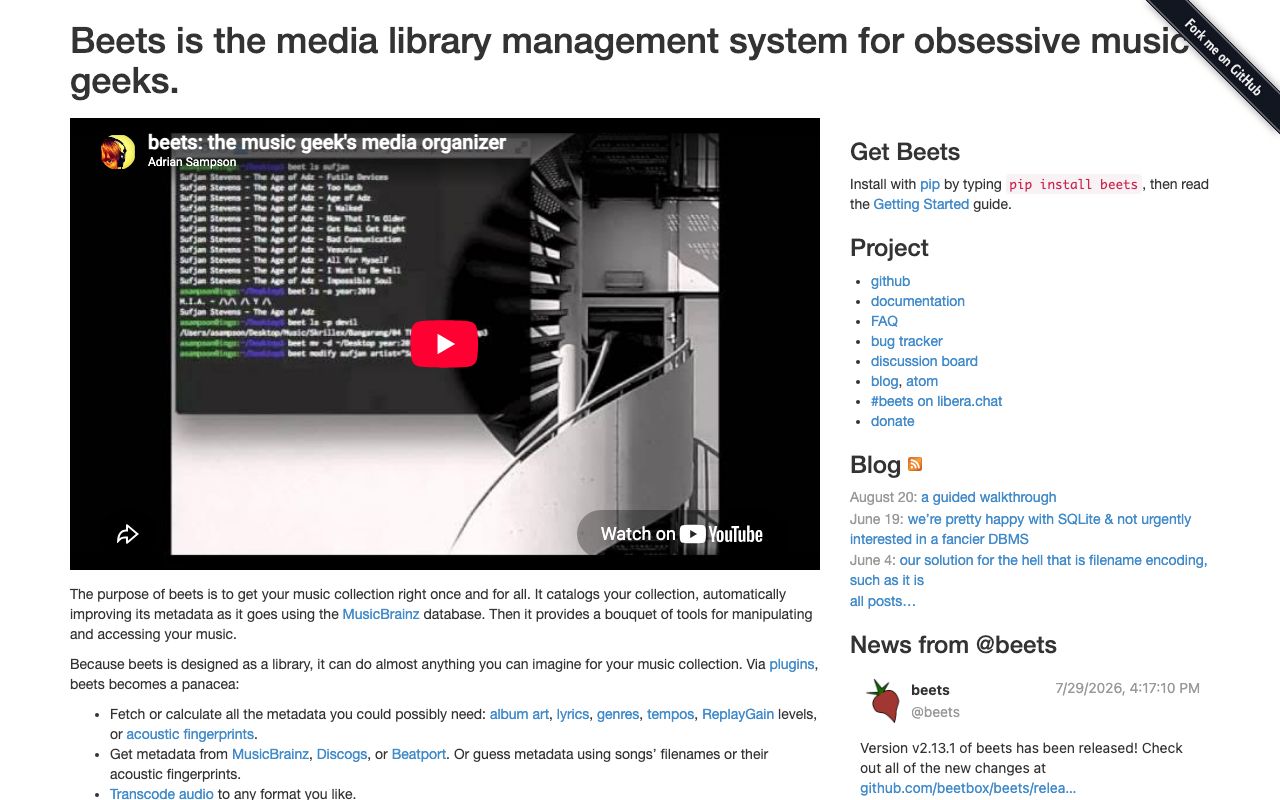Open the MusicBrainz database link in intro paragraph

pyautogui.click(x=381, y=614)
